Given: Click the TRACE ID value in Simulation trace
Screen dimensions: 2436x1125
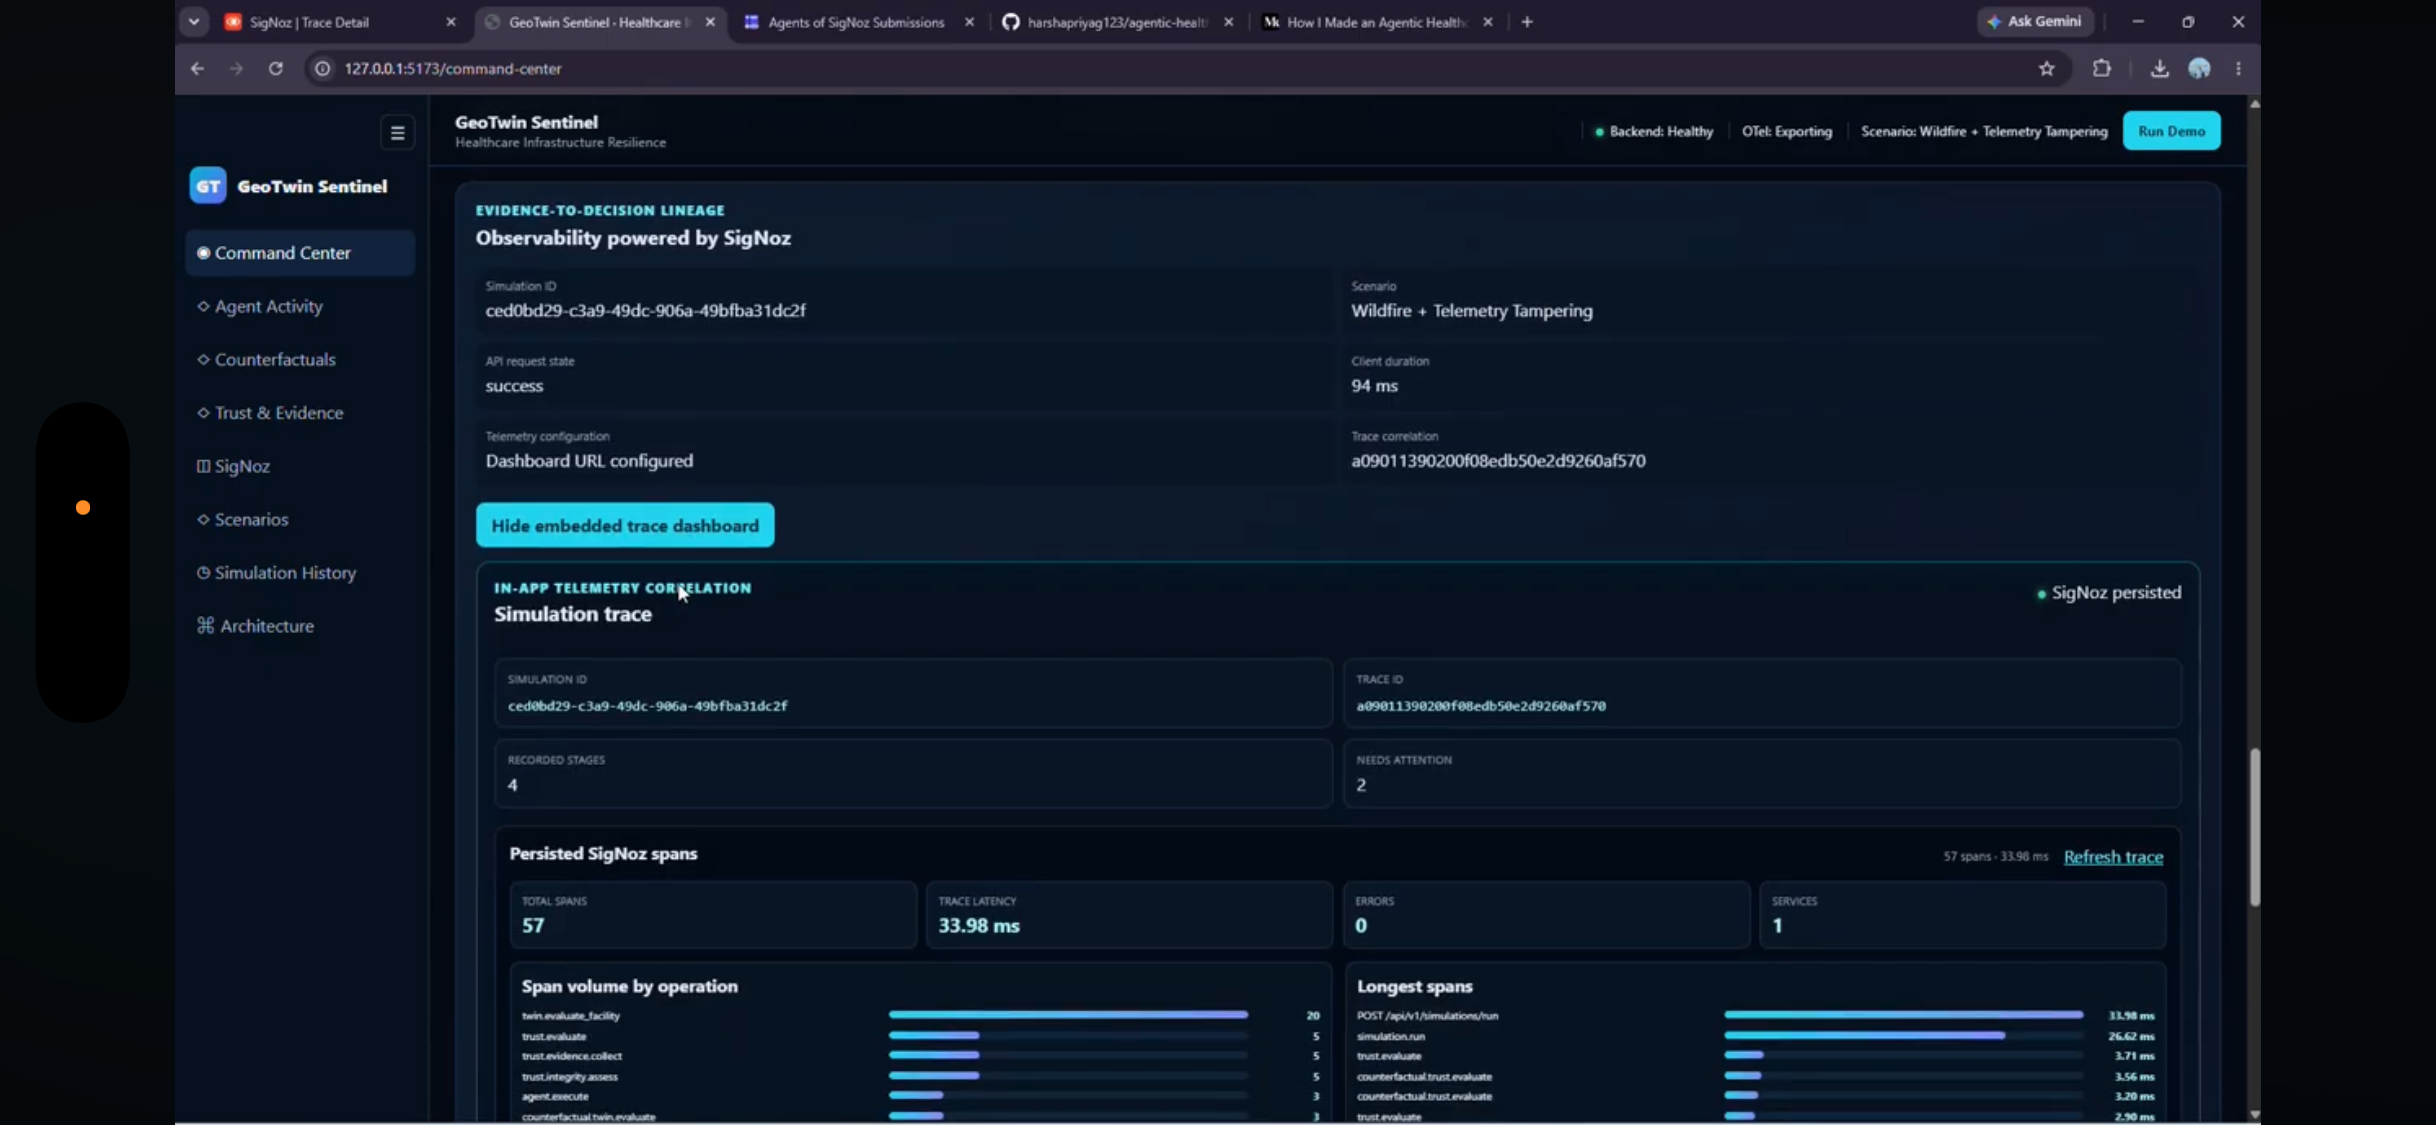Looking at the screenshot, I should [1481, 706].
